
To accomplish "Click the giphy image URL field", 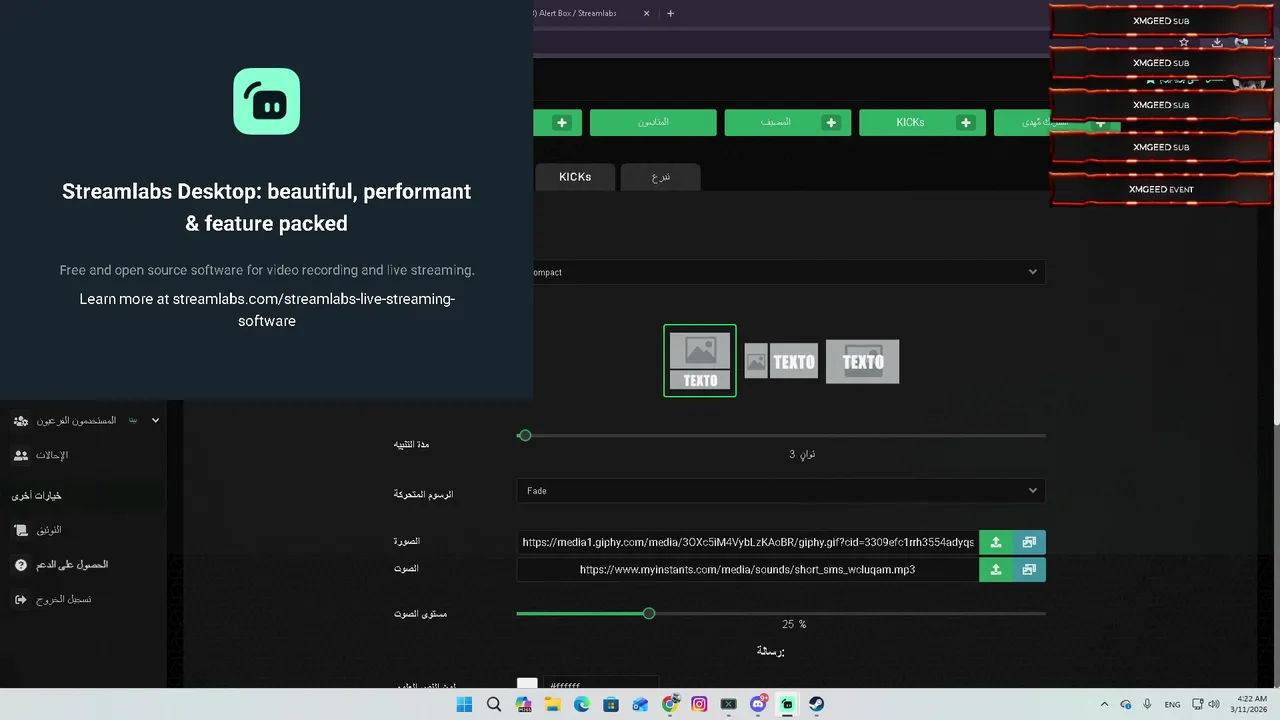I will [748, 542].
